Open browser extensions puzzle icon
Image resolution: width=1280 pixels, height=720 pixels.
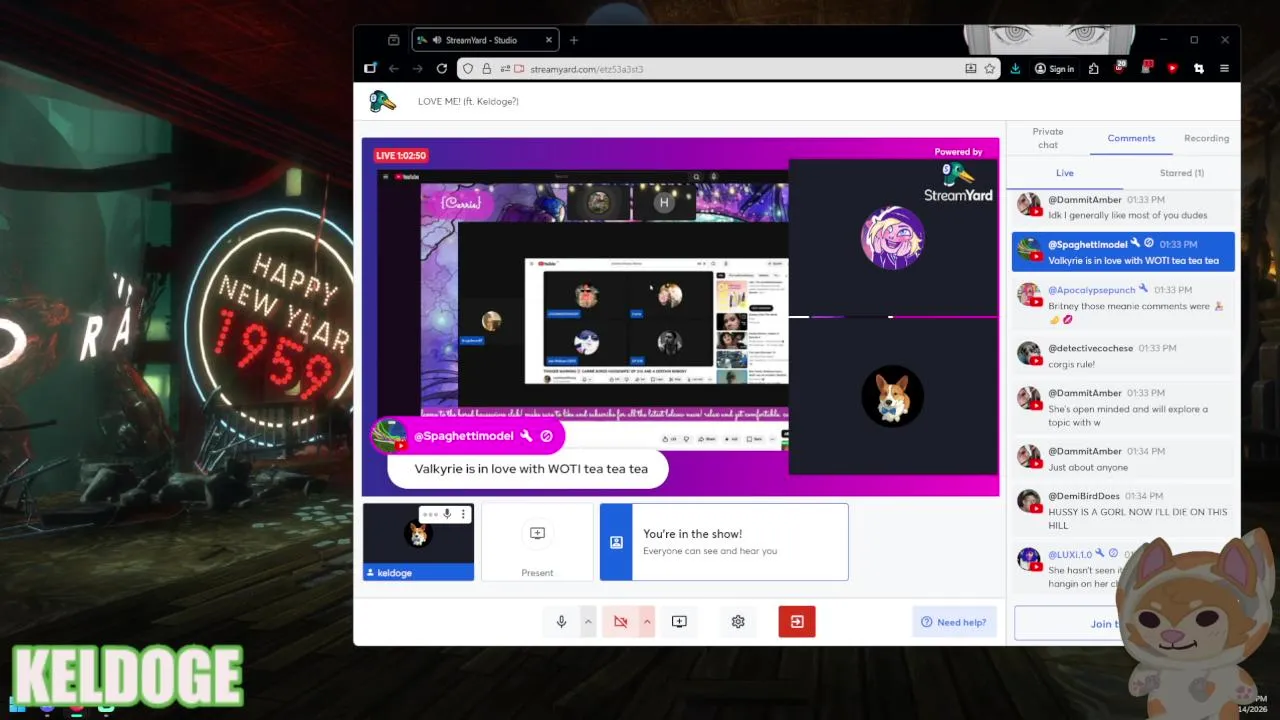click(1093, 69)
